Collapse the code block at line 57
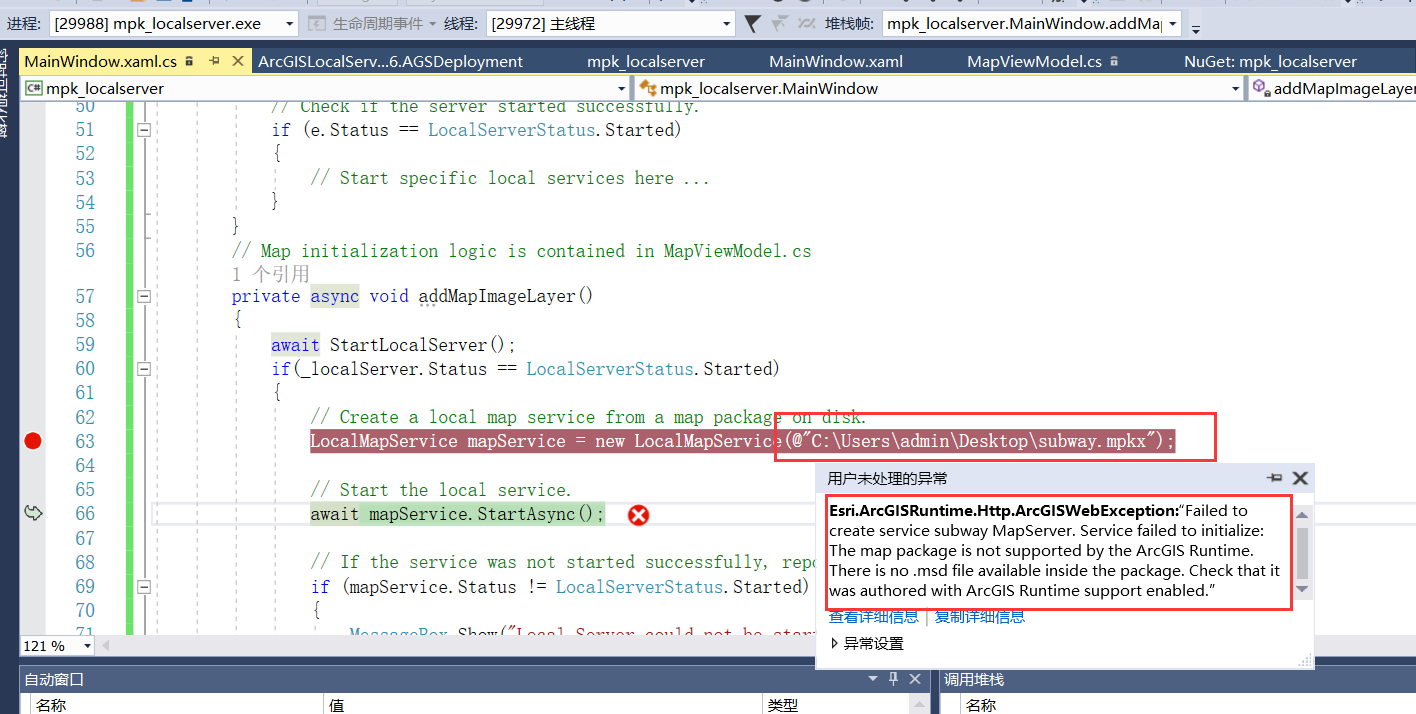Viewport: 1416px width, 714px height. [x=144, y=296]
